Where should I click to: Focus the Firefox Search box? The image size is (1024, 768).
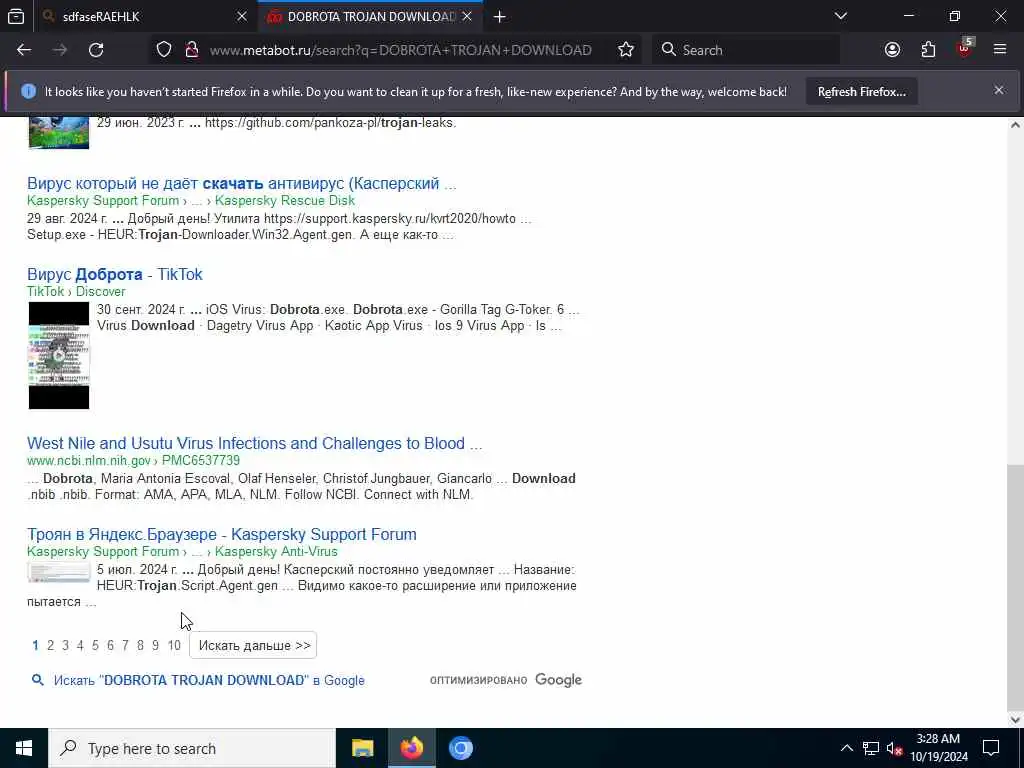click(745, 50)
